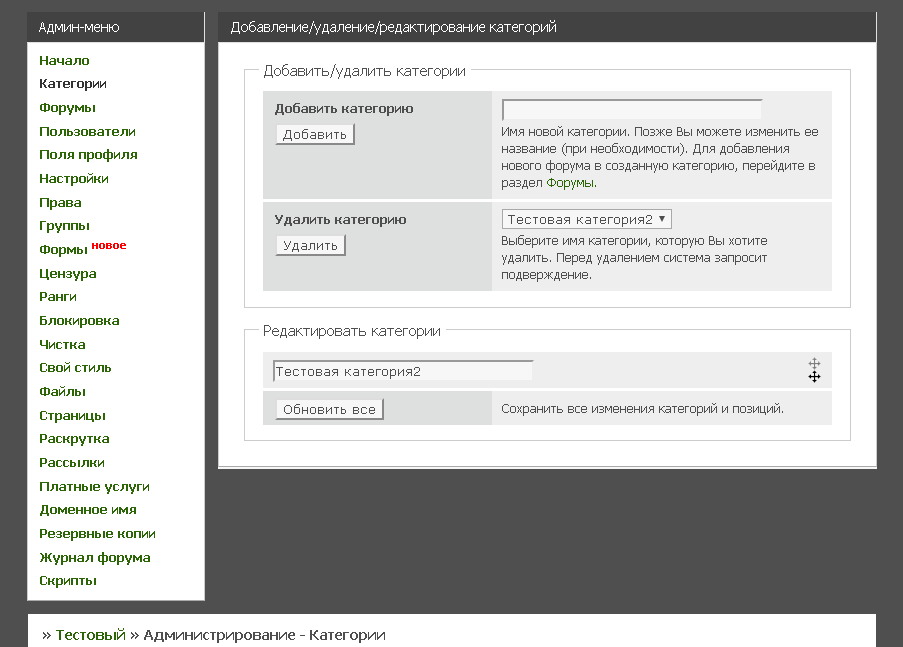Go to Пользователи menu item

(x=88, y=131)
